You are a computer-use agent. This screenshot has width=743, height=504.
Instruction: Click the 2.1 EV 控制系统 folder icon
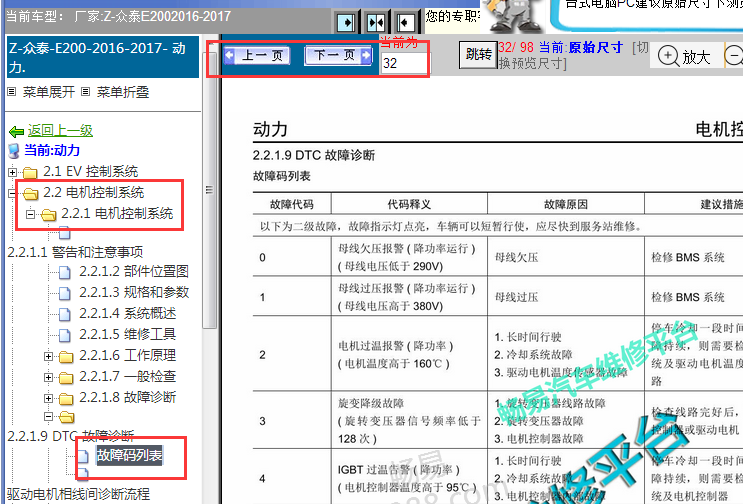[x=30, y=172]
